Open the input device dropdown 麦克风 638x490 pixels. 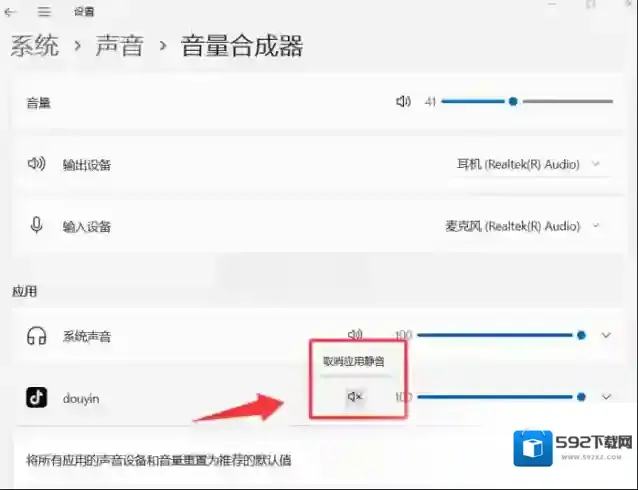[x=522, y=226]
